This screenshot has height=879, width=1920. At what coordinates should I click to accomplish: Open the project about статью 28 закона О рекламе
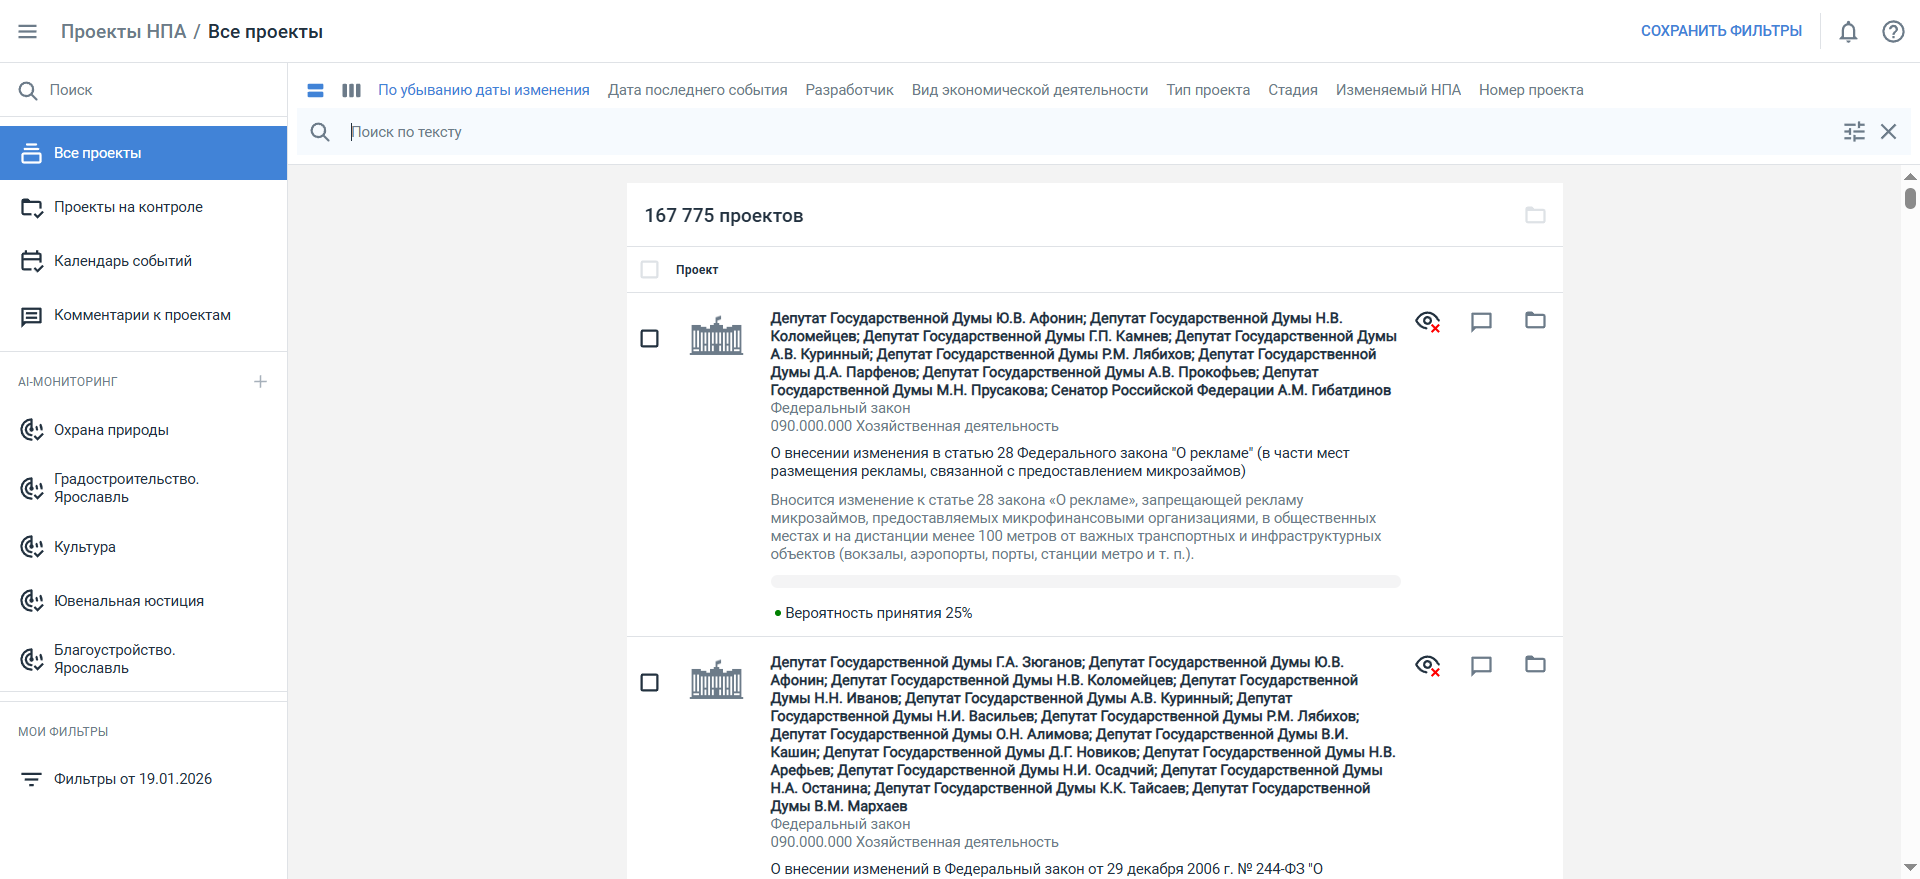1060,462
